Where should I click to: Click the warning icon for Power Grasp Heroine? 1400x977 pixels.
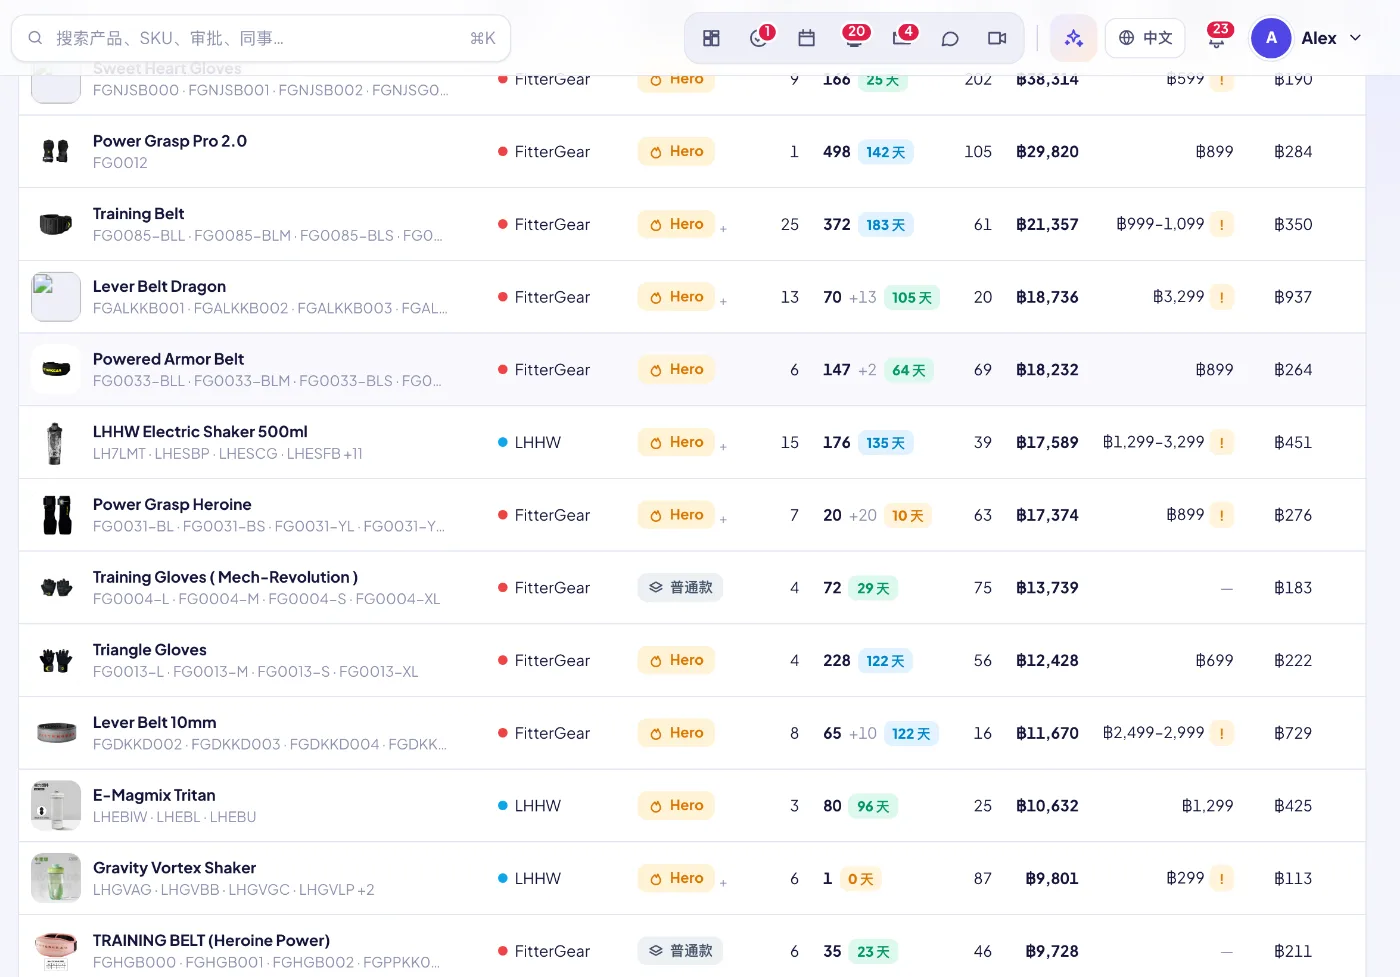pyautogui.click(x=1222, y=515)
